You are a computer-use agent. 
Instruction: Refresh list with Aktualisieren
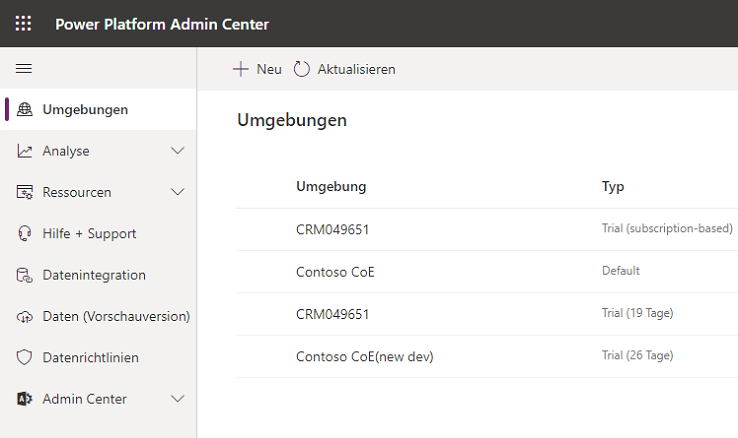[x=345, y=69]
